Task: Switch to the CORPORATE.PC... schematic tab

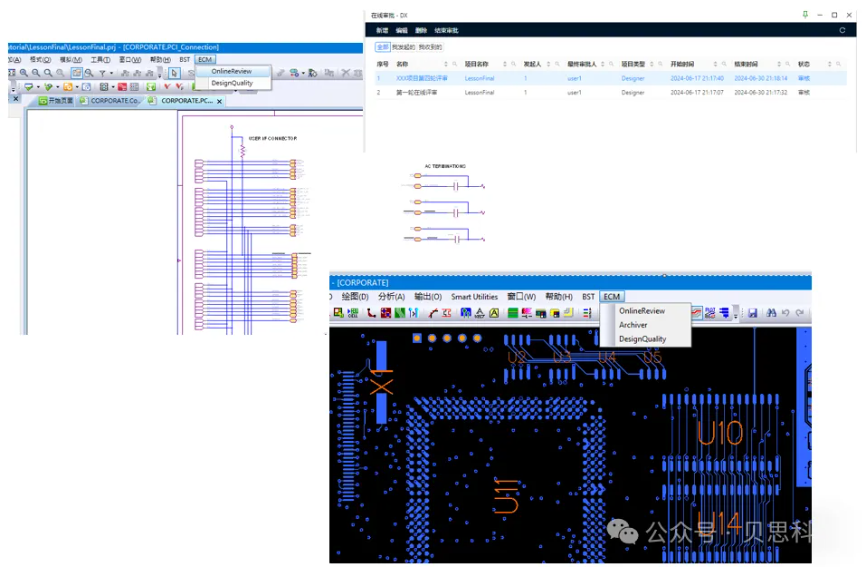Action: tap(185, 101)
